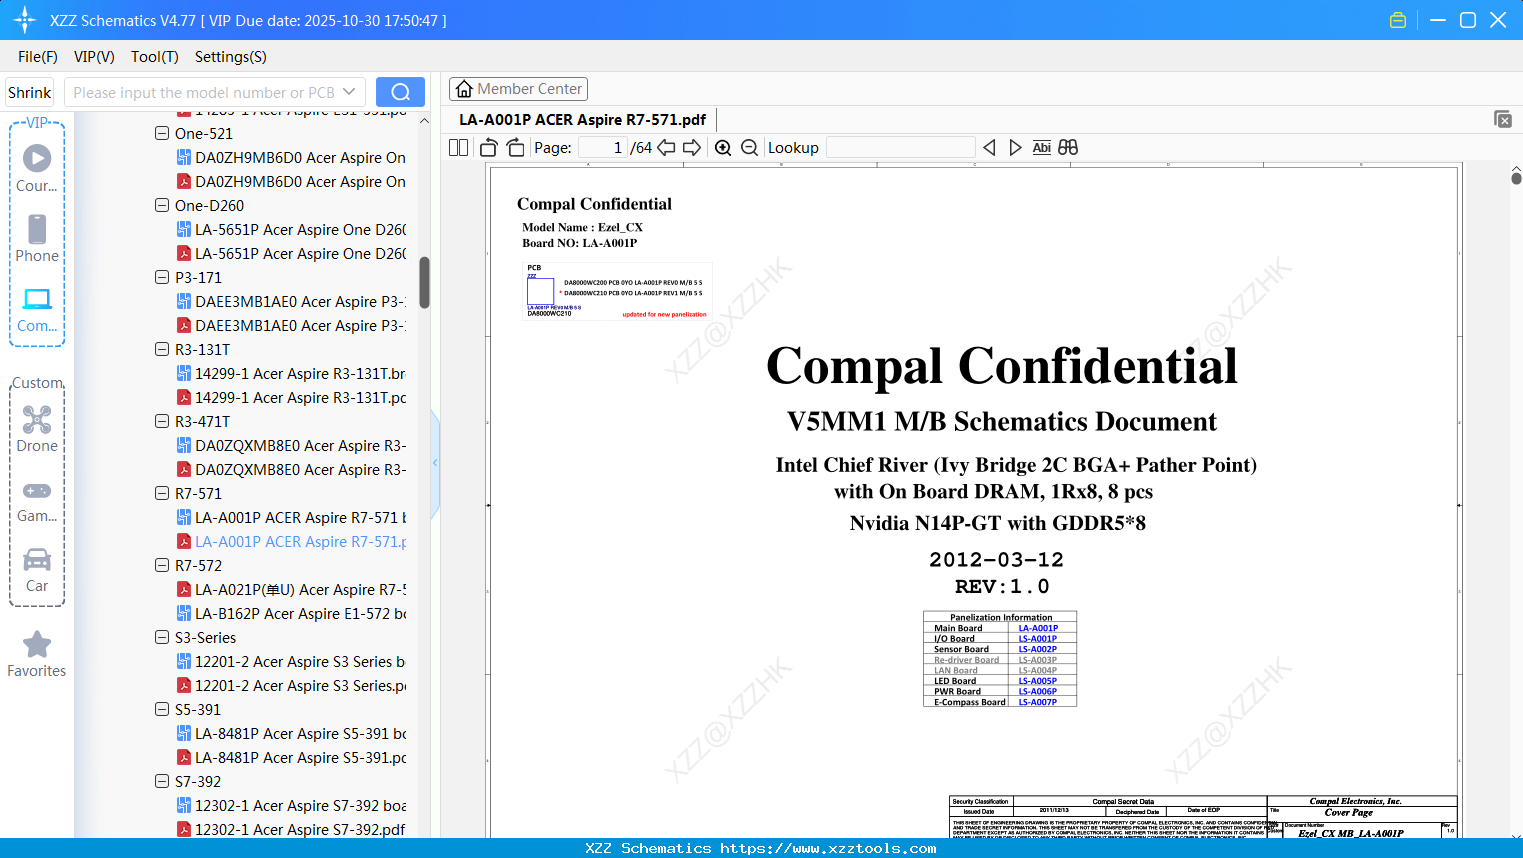Viewport: 1523px width, 858px height.
Task: Collapse the S7-392 tree node
Action: (x=162, y=781)
